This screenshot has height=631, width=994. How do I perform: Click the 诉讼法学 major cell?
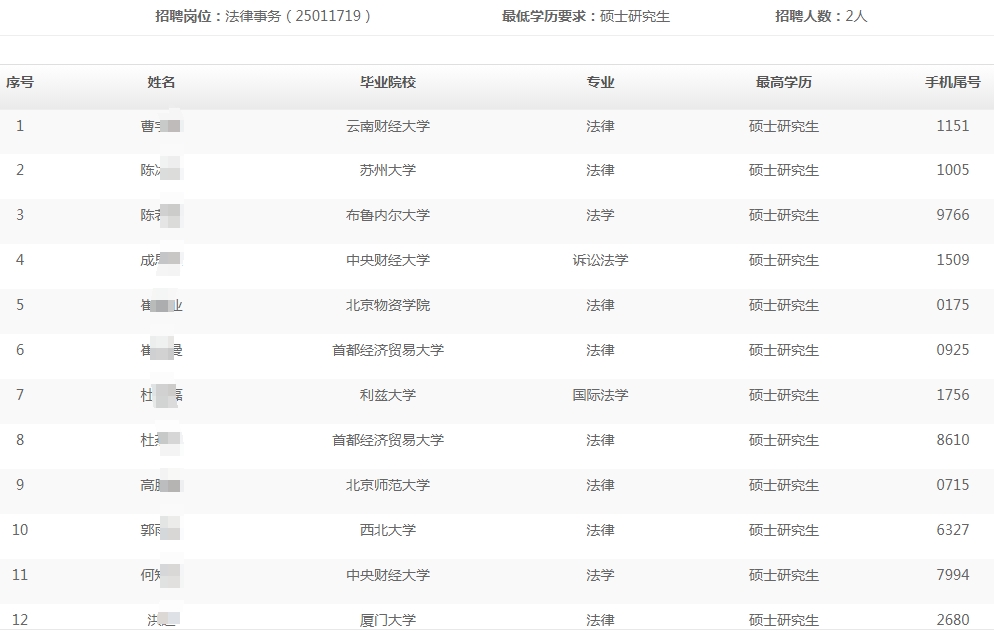coord(600,260)
